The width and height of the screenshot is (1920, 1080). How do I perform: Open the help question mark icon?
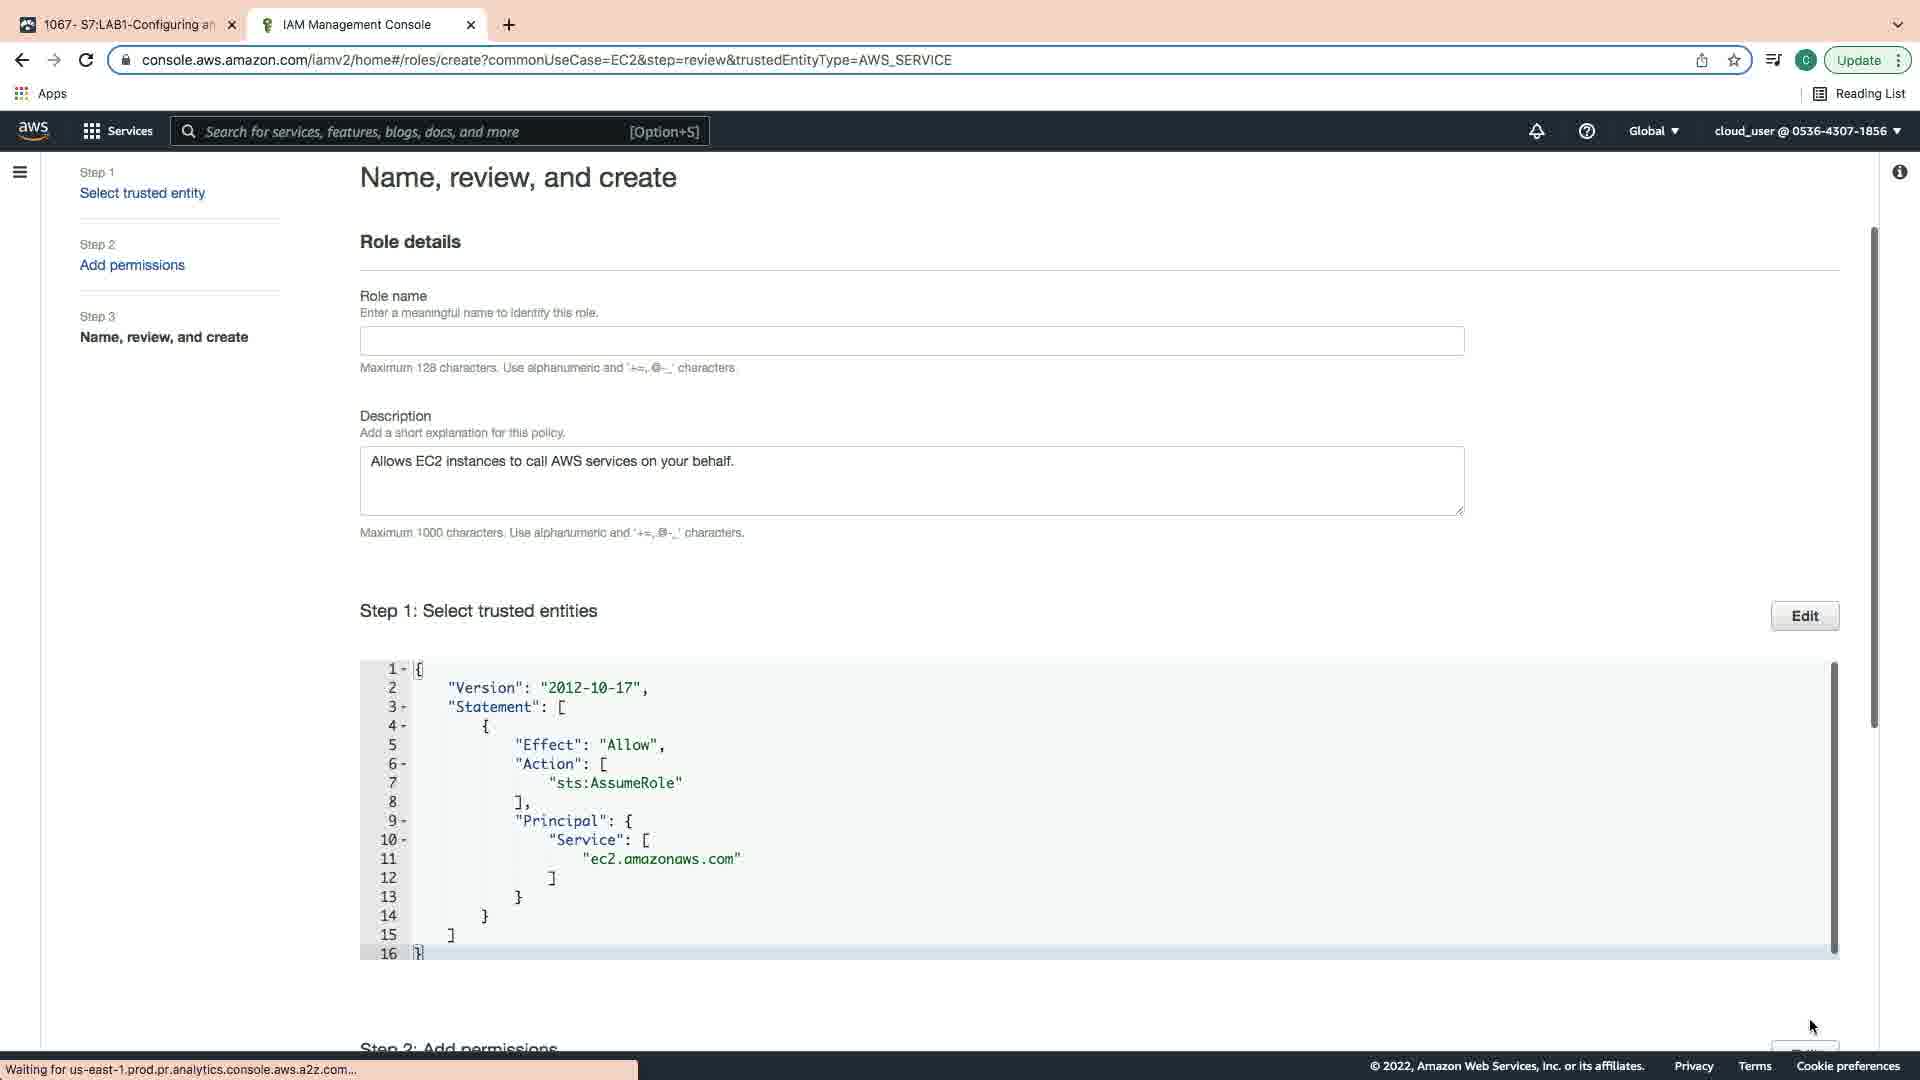pyautogui.click(x=1586, y=131)
